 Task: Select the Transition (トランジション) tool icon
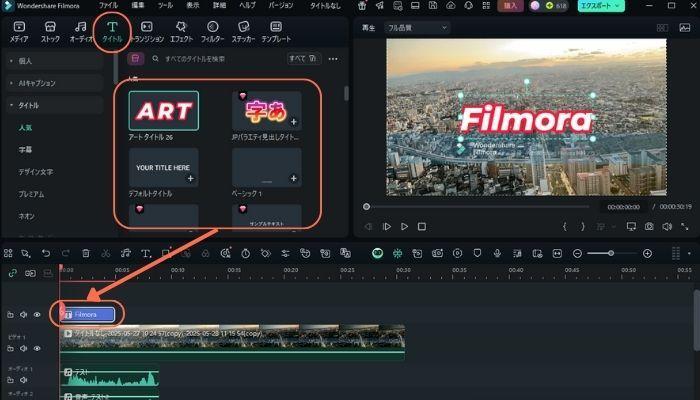click(148, 30)
